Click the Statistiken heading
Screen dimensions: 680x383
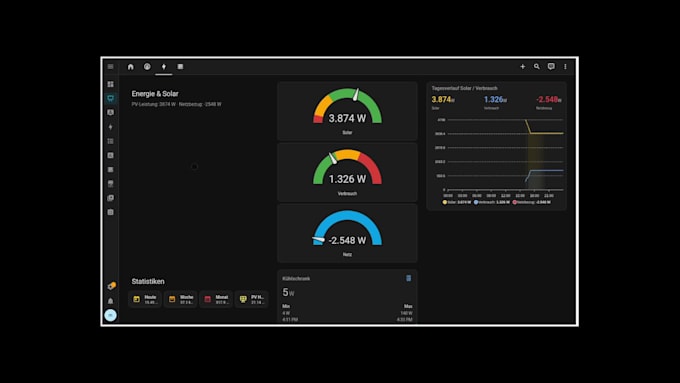click(148, 281)
